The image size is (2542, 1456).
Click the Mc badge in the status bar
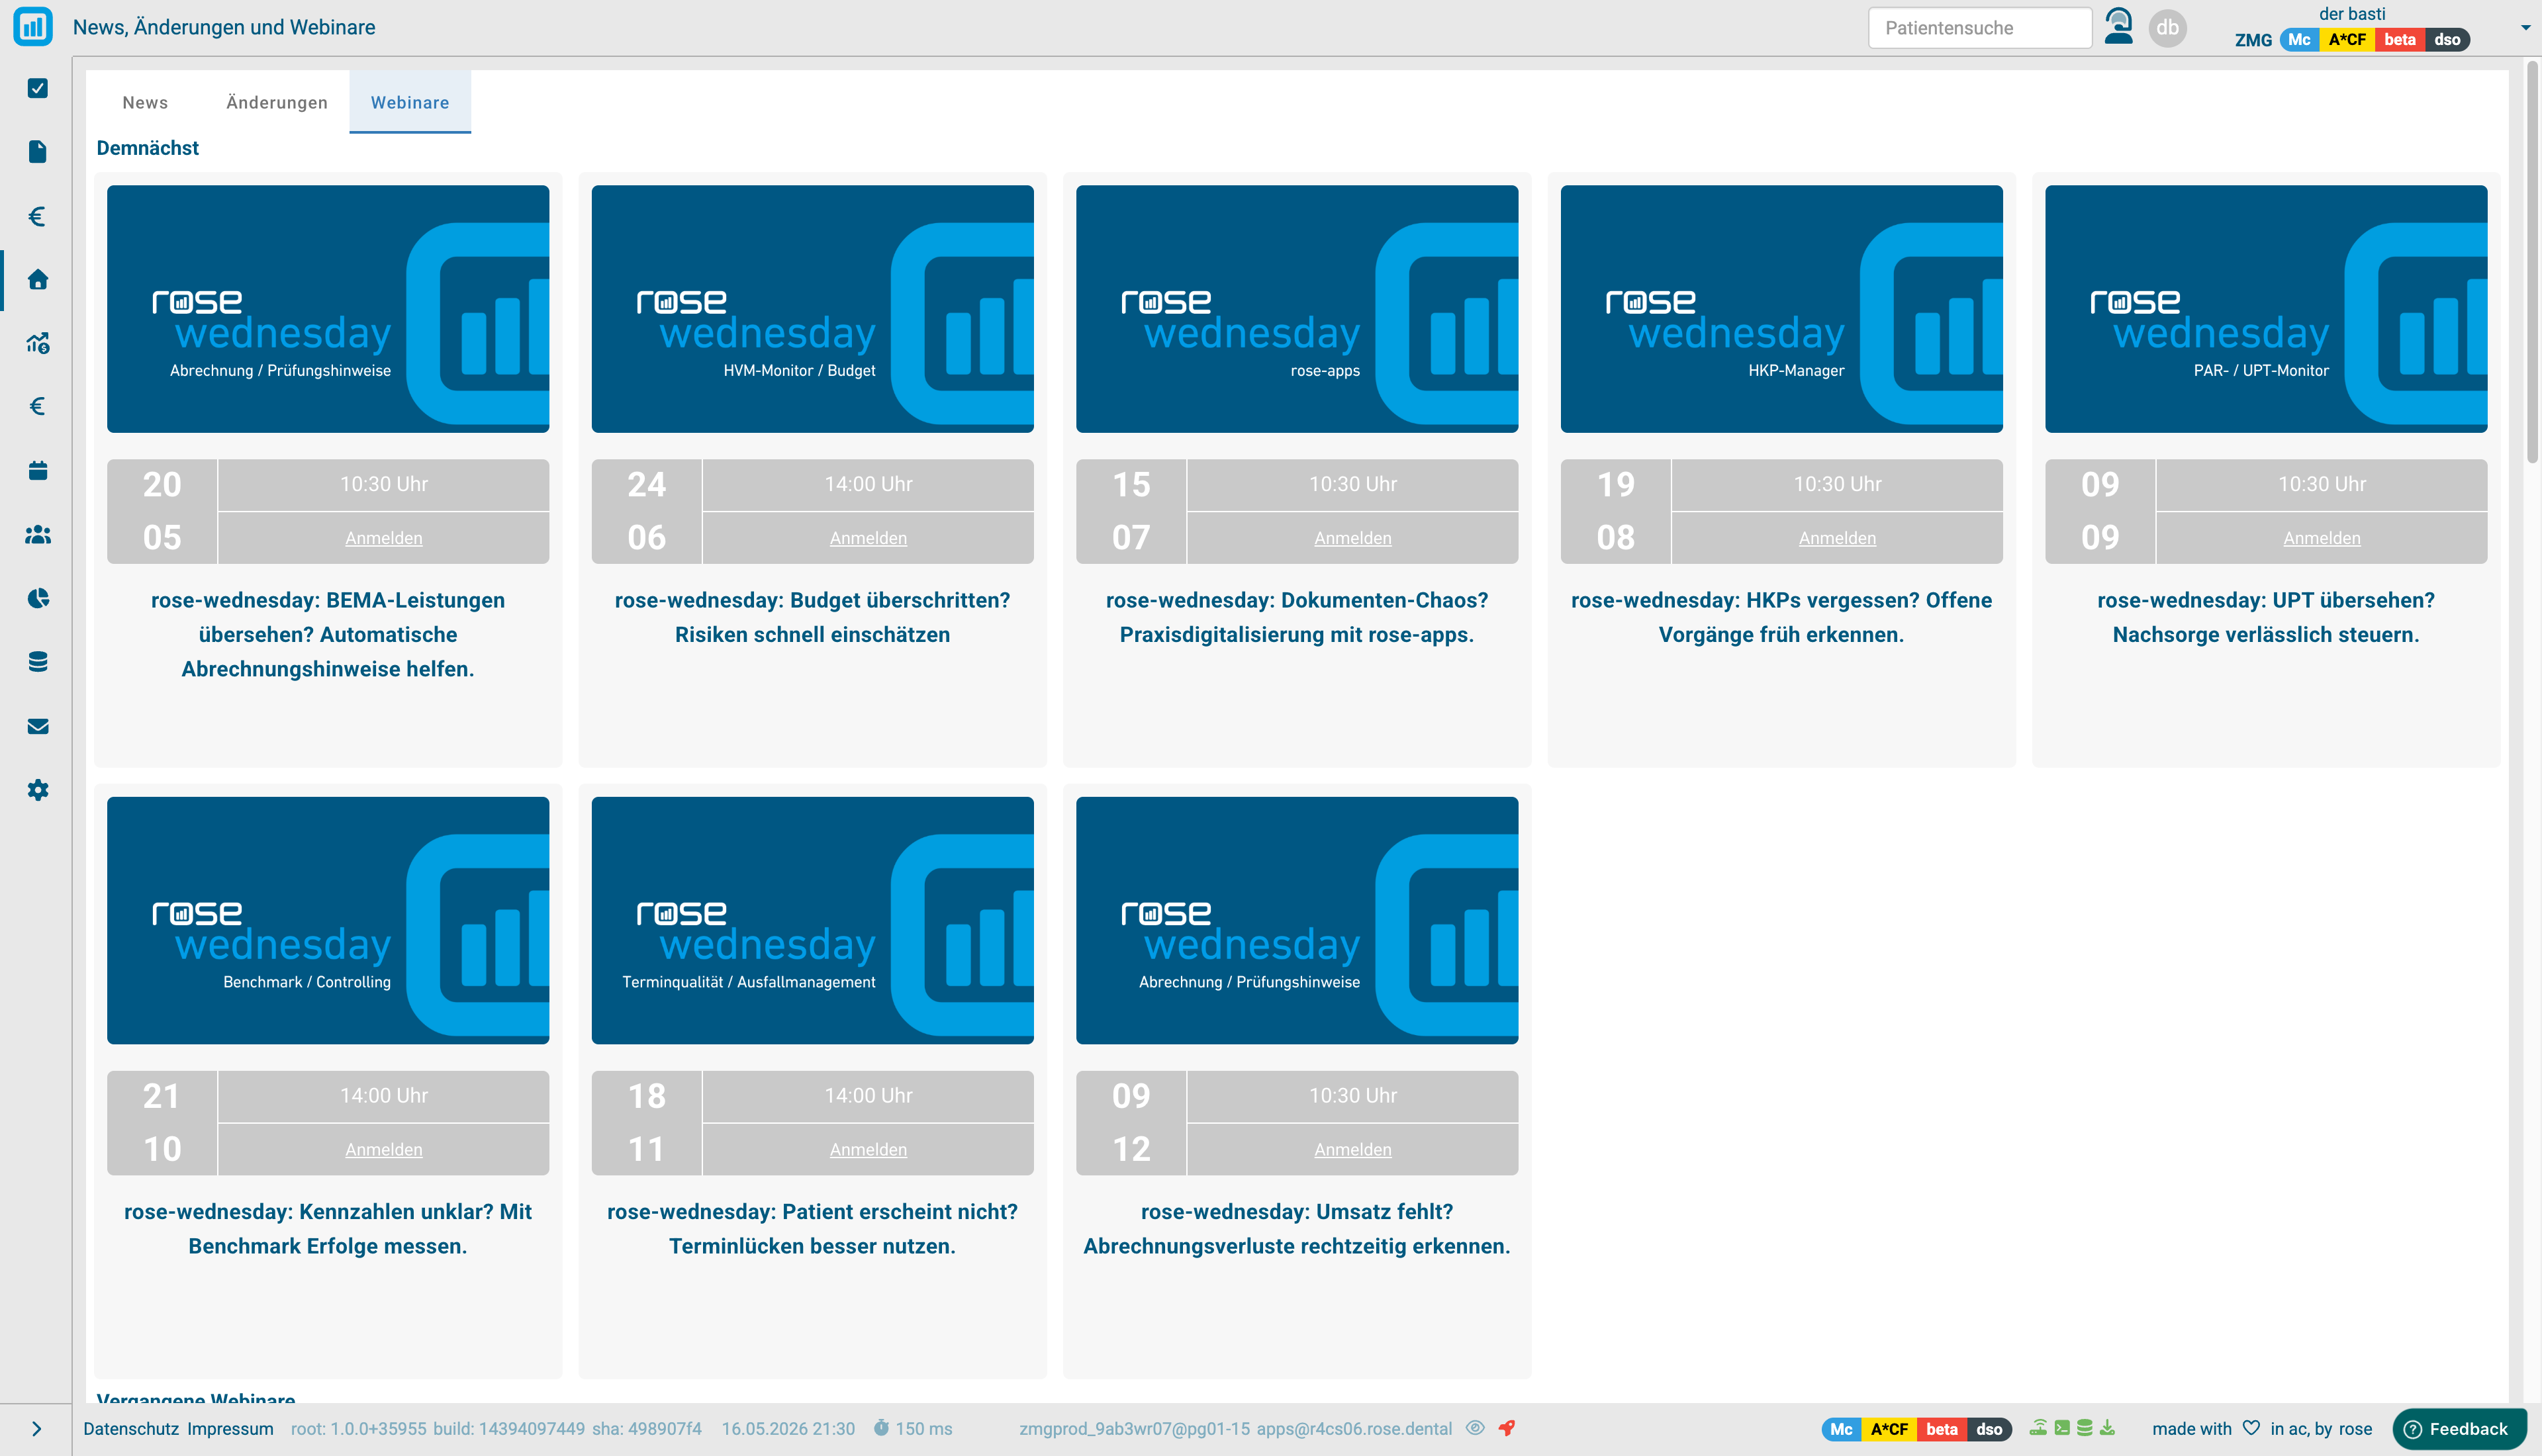1841,1429
